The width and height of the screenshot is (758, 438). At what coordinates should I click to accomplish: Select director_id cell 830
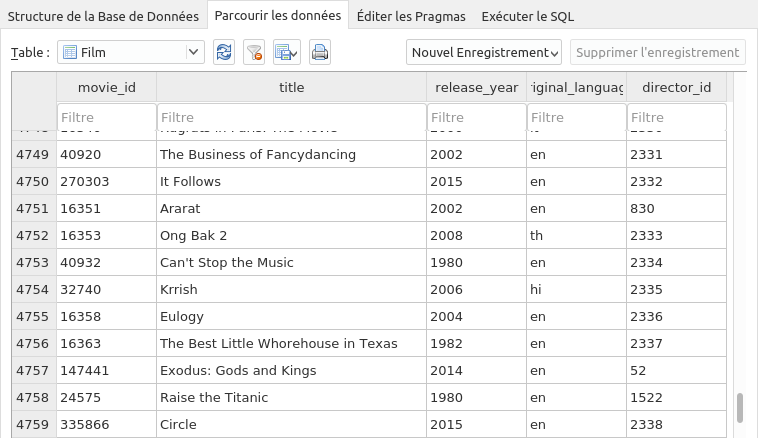click(x=677, y=209)
